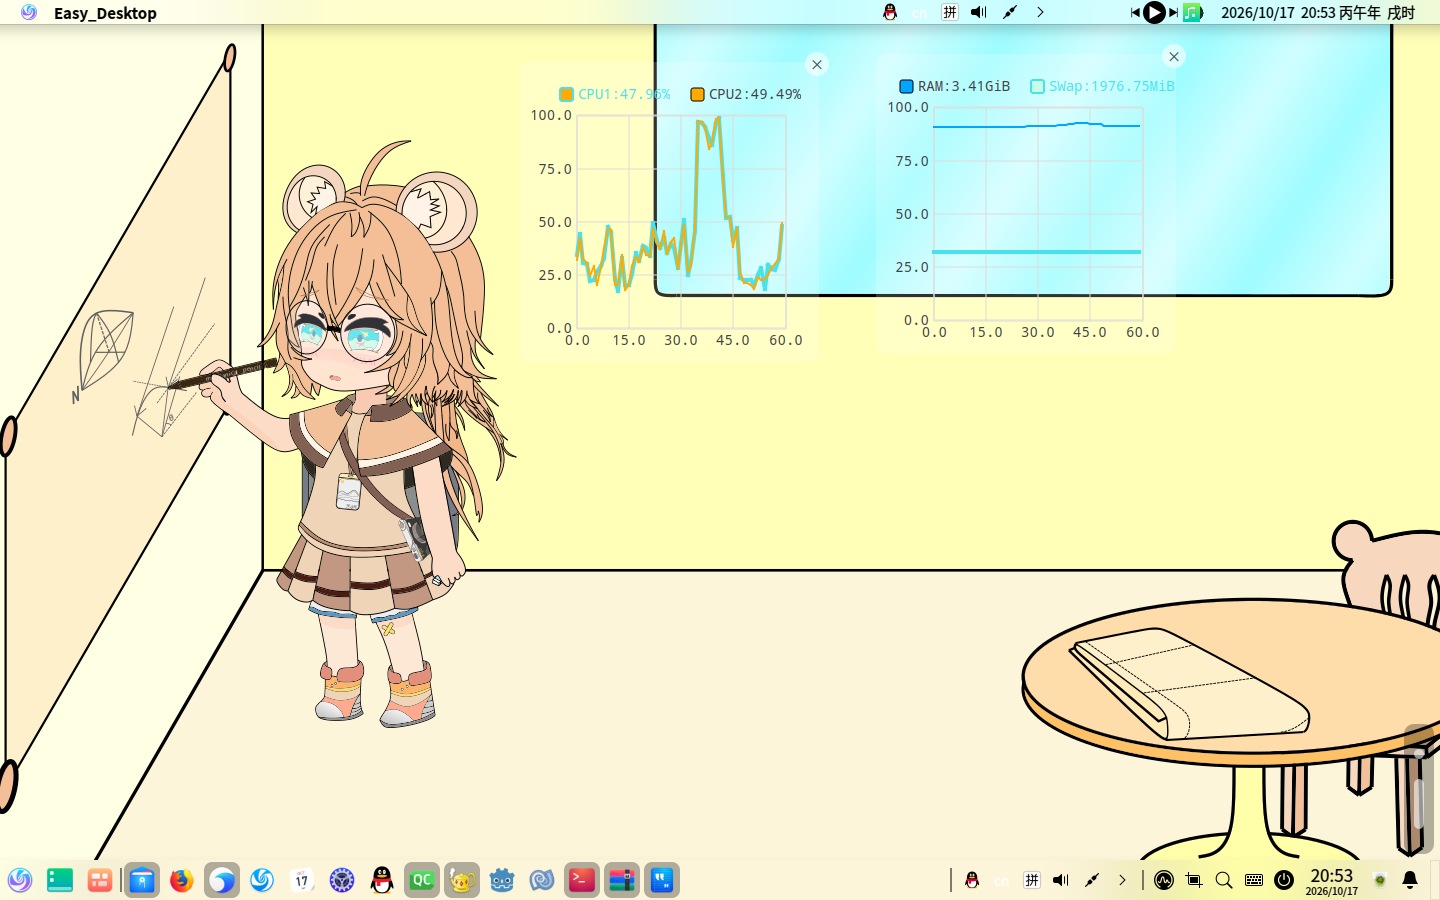Launch Firefox from the dock
Viewport: 1440px width, 900px height.
(x=182, y=880)
